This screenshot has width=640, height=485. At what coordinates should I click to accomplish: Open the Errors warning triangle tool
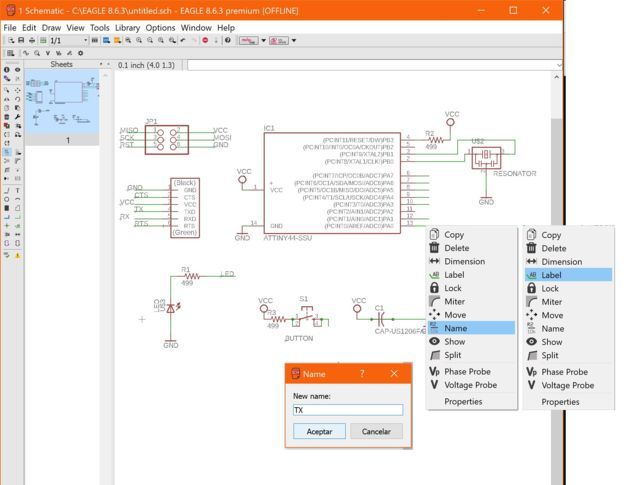pyautogui.click(x=18, y=255)
